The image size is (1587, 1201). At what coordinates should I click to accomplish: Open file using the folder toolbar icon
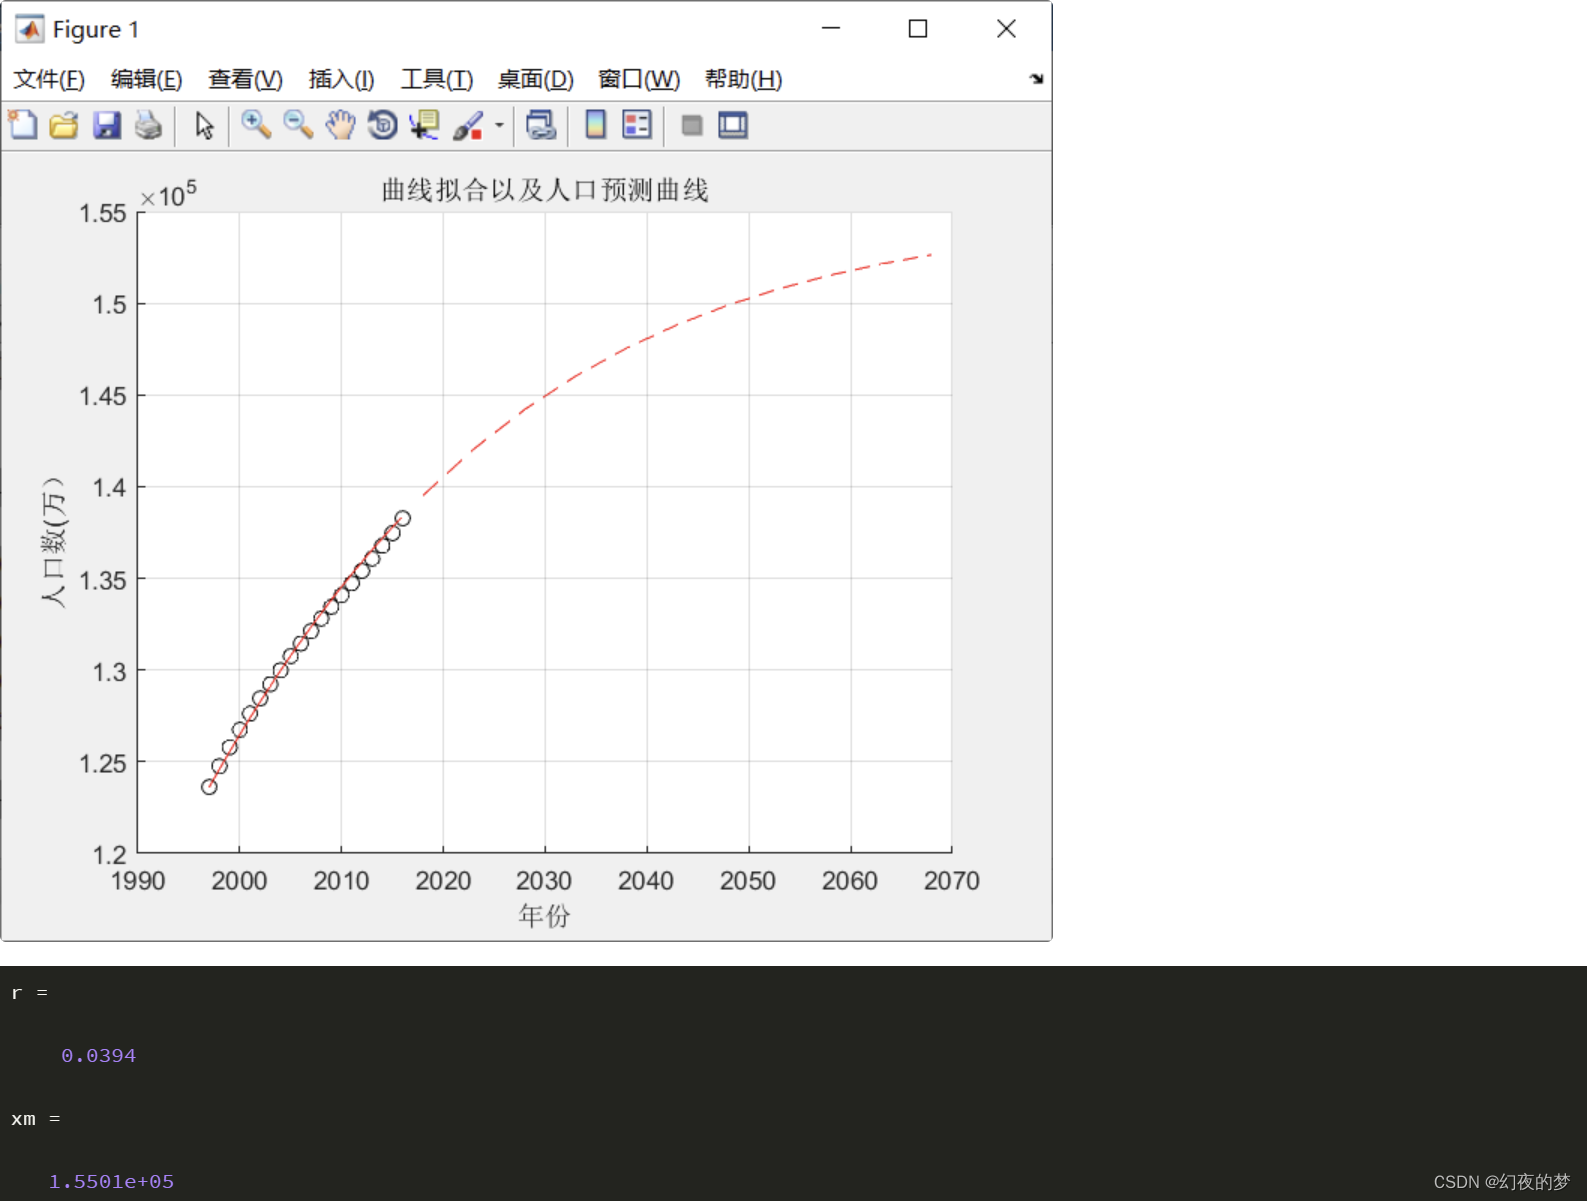point(64,125)
